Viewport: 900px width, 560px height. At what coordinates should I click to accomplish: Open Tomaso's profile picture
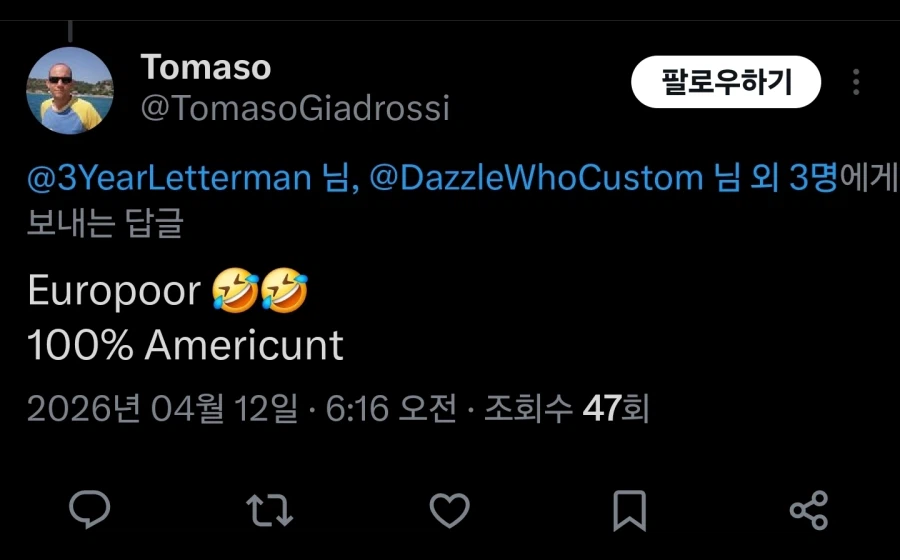coord(69,90)
